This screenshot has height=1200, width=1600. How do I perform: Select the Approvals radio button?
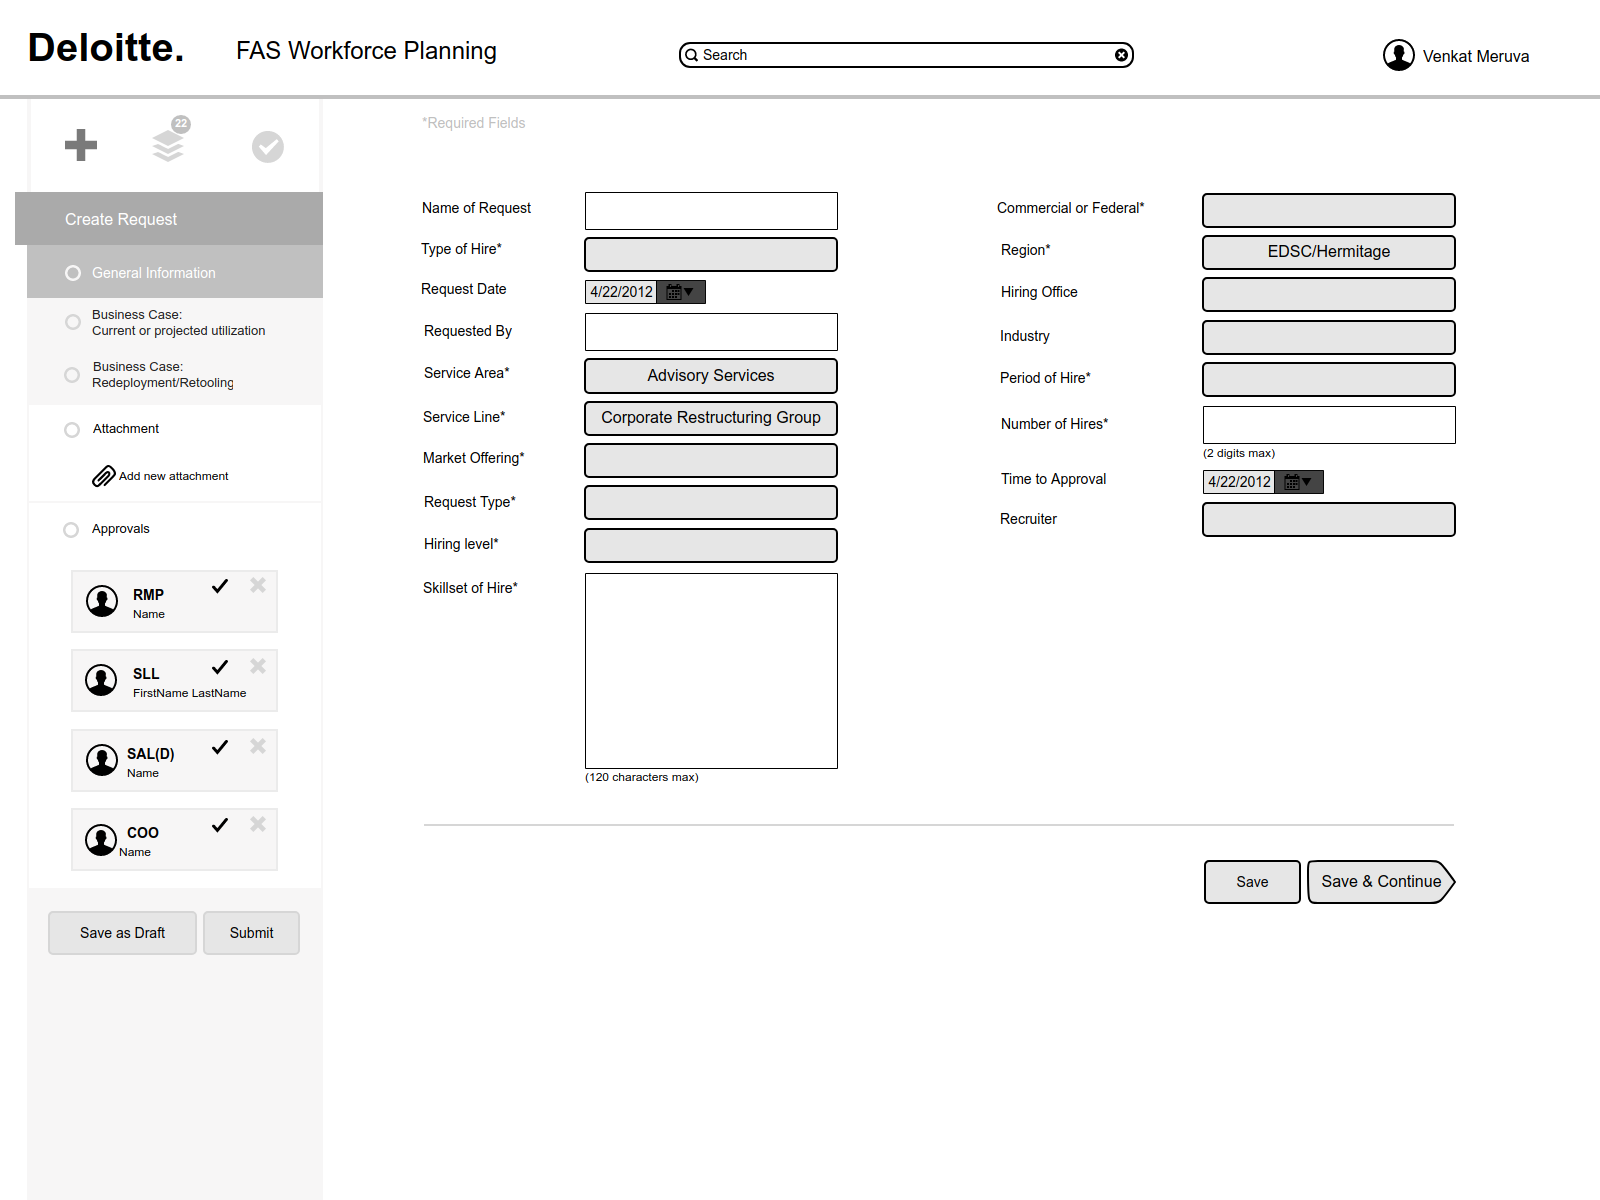(x=71, y=530)
